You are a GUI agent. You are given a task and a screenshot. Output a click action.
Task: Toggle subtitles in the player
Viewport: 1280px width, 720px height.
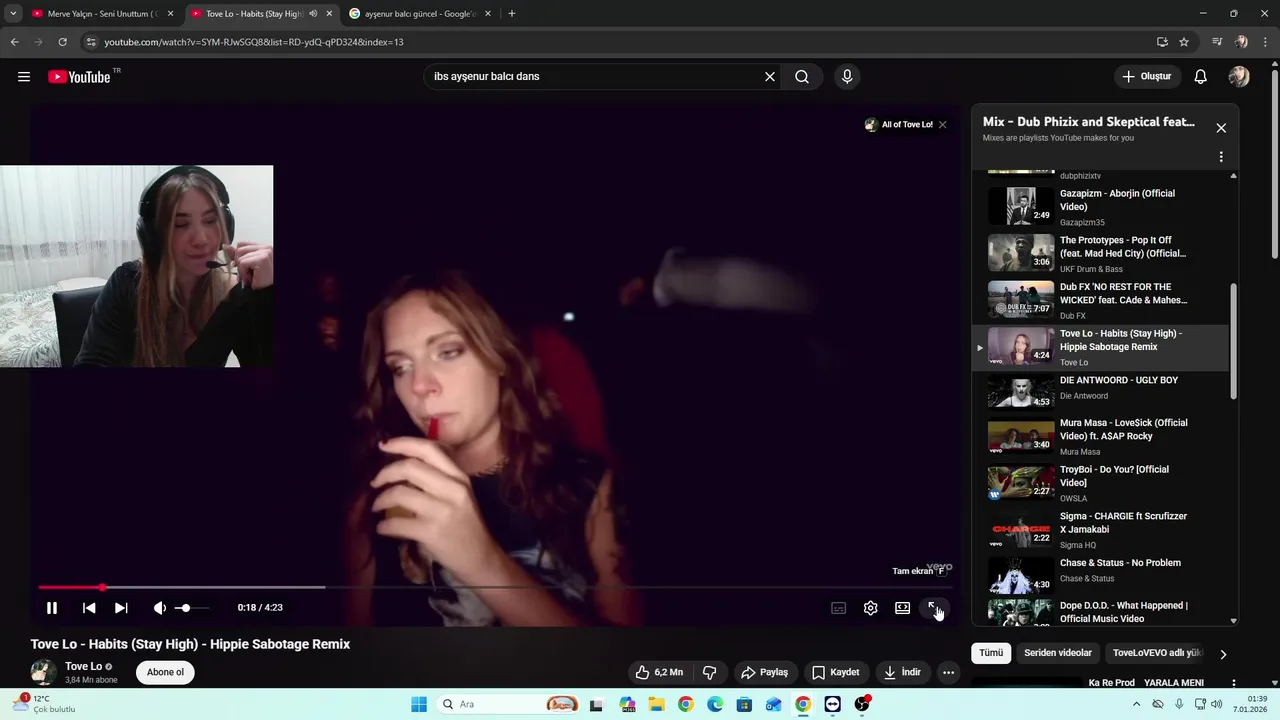(838, 608)
